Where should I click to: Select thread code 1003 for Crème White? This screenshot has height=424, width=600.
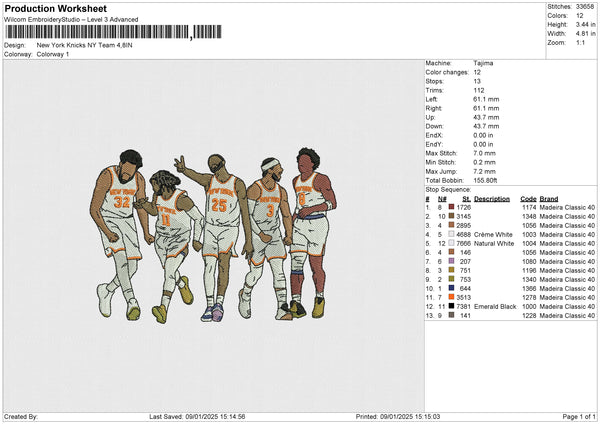point(529,234)
